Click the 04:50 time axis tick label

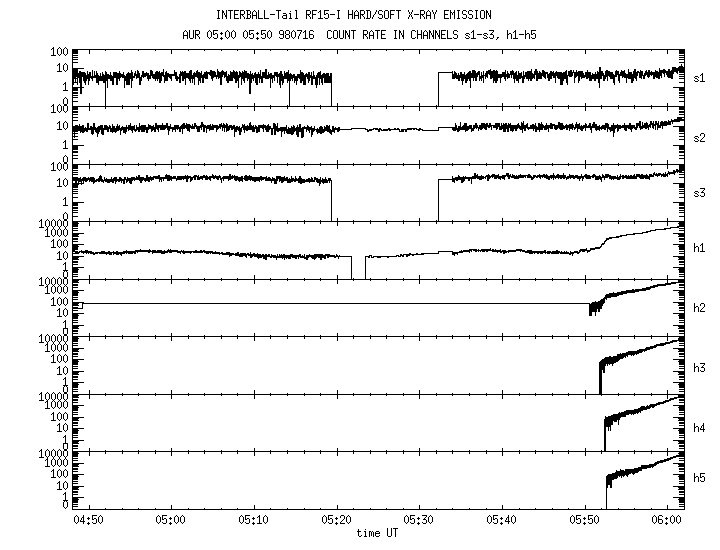click(89, 521)
